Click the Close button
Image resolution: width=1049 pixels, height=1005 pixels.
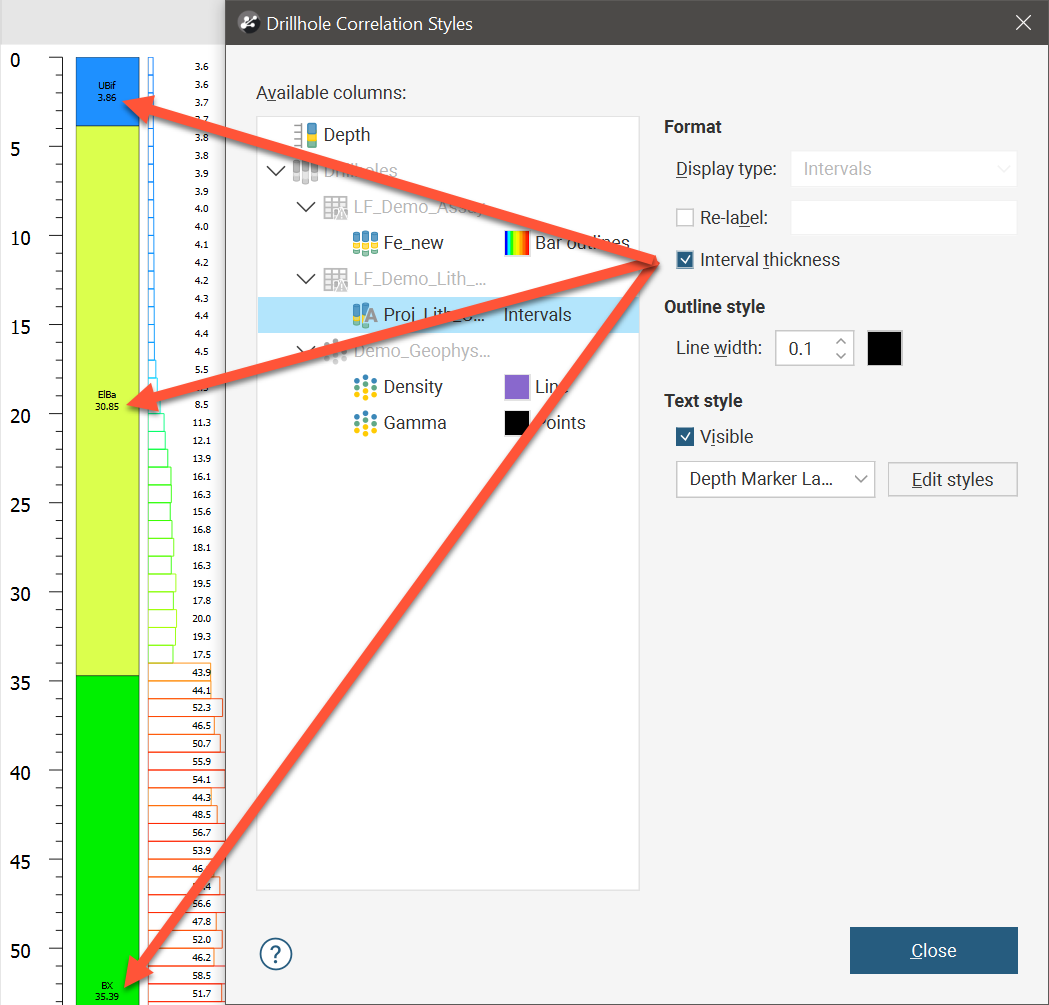click(x=933, y=950)
